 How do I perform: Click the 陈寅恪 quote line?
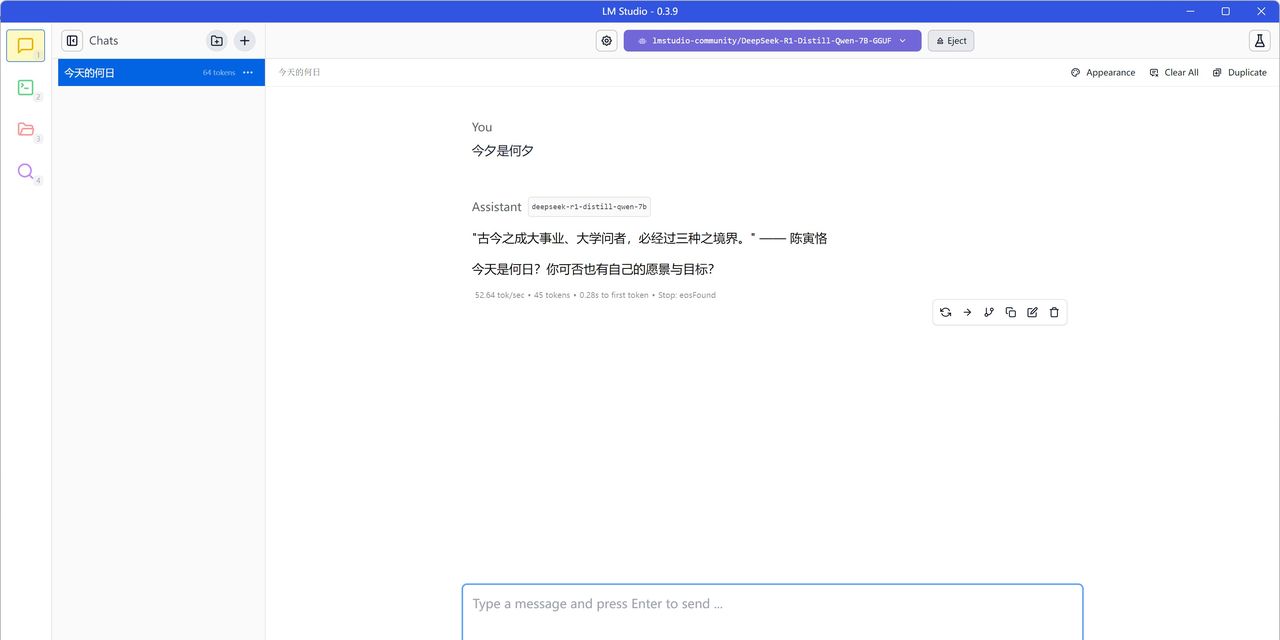tap(649, 238)
